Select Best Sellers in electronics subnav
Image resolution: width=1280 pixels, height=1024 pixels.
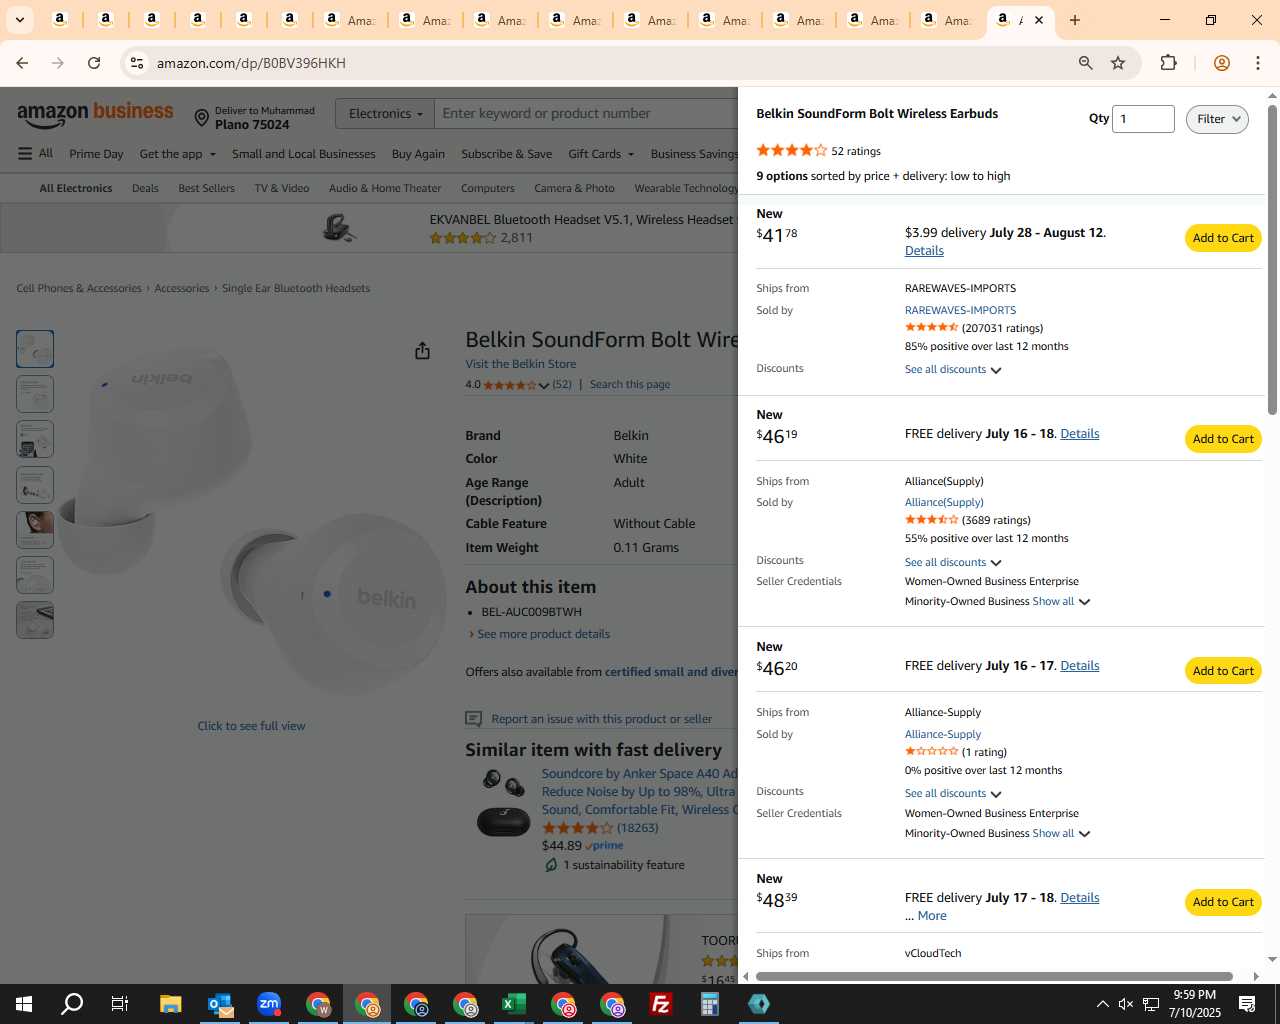206,188
